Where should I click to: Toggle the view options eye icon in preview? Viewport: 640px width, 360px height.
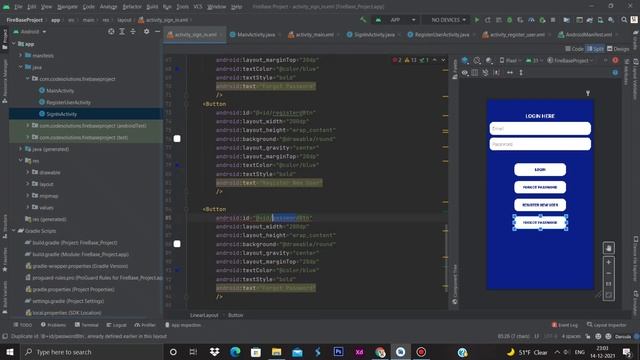465,72
